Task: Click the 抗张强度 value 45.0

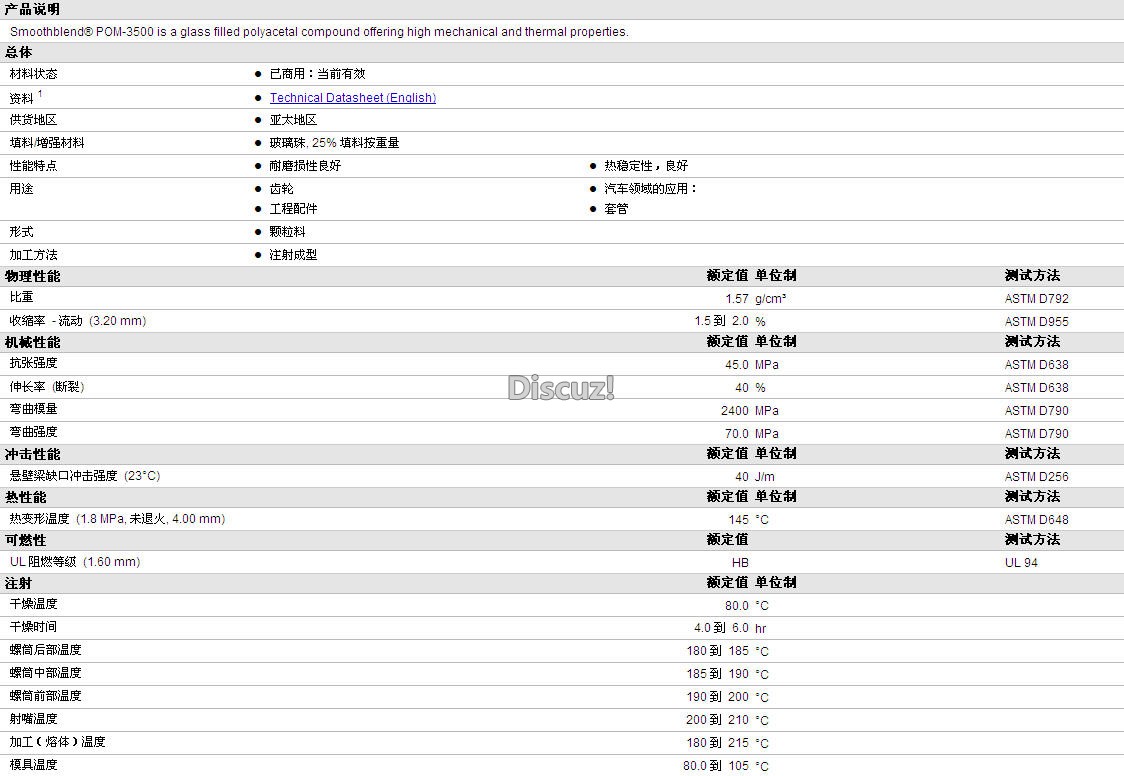Action: click(x=737, y=365)
